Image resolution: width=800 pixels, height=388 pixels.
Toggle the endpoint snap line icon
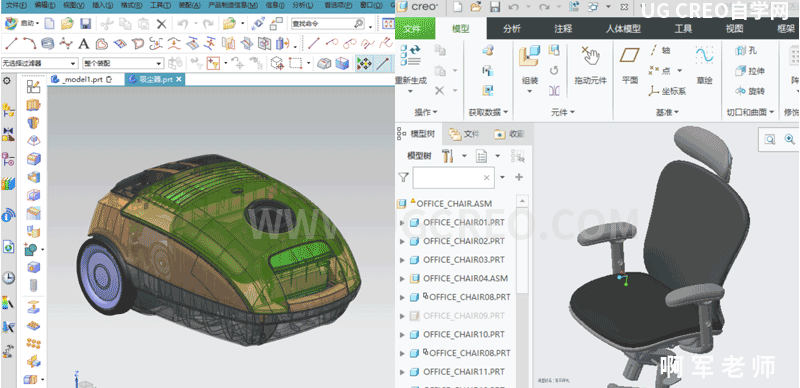tap(383, 64)
